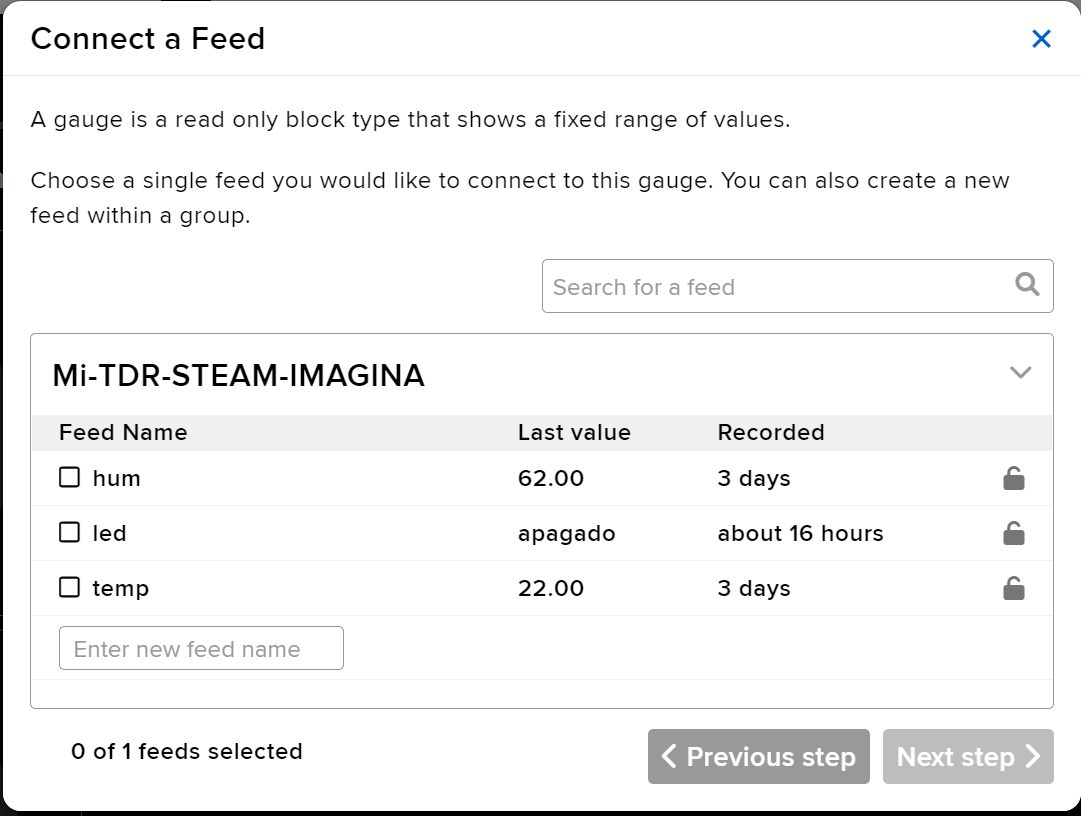Click the Enter new feed name field
Image resolution: width=1081 pixels, height=816 pixels.
pyautogui.click(x=201, y=648)
